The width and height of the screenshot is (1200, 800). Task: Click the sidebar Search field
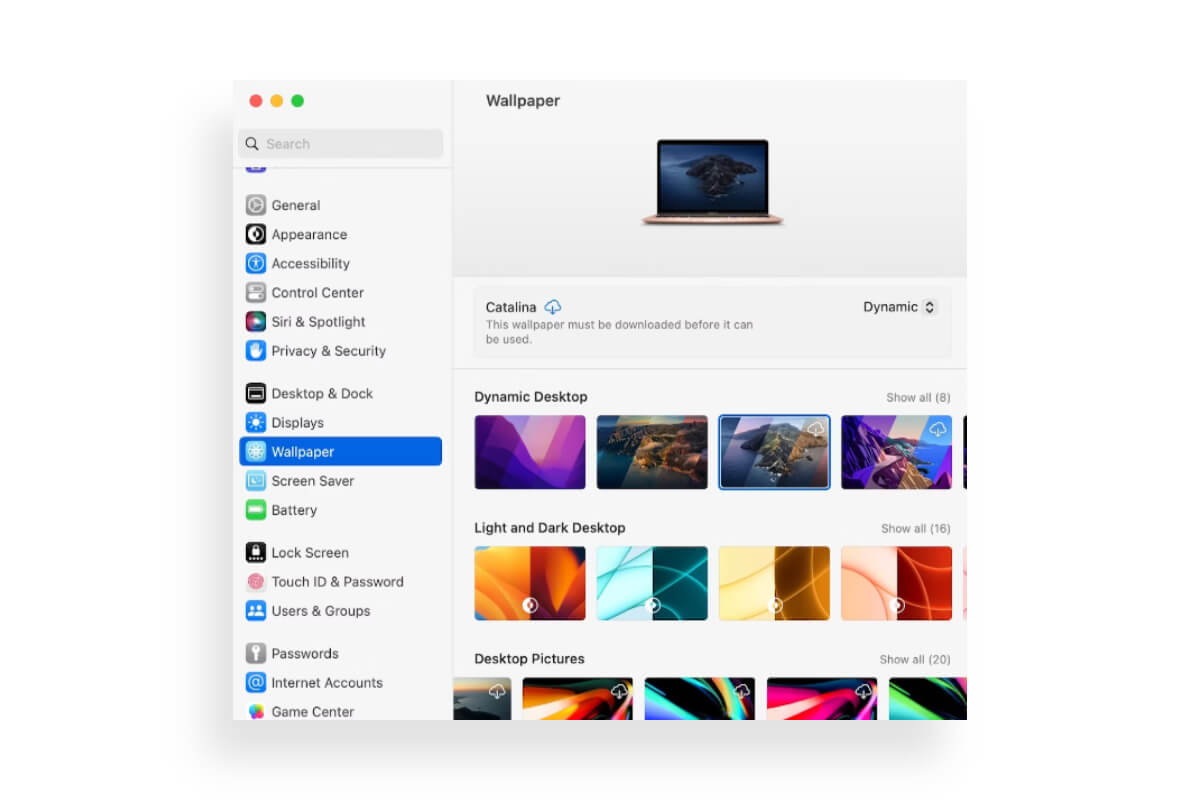339,143
